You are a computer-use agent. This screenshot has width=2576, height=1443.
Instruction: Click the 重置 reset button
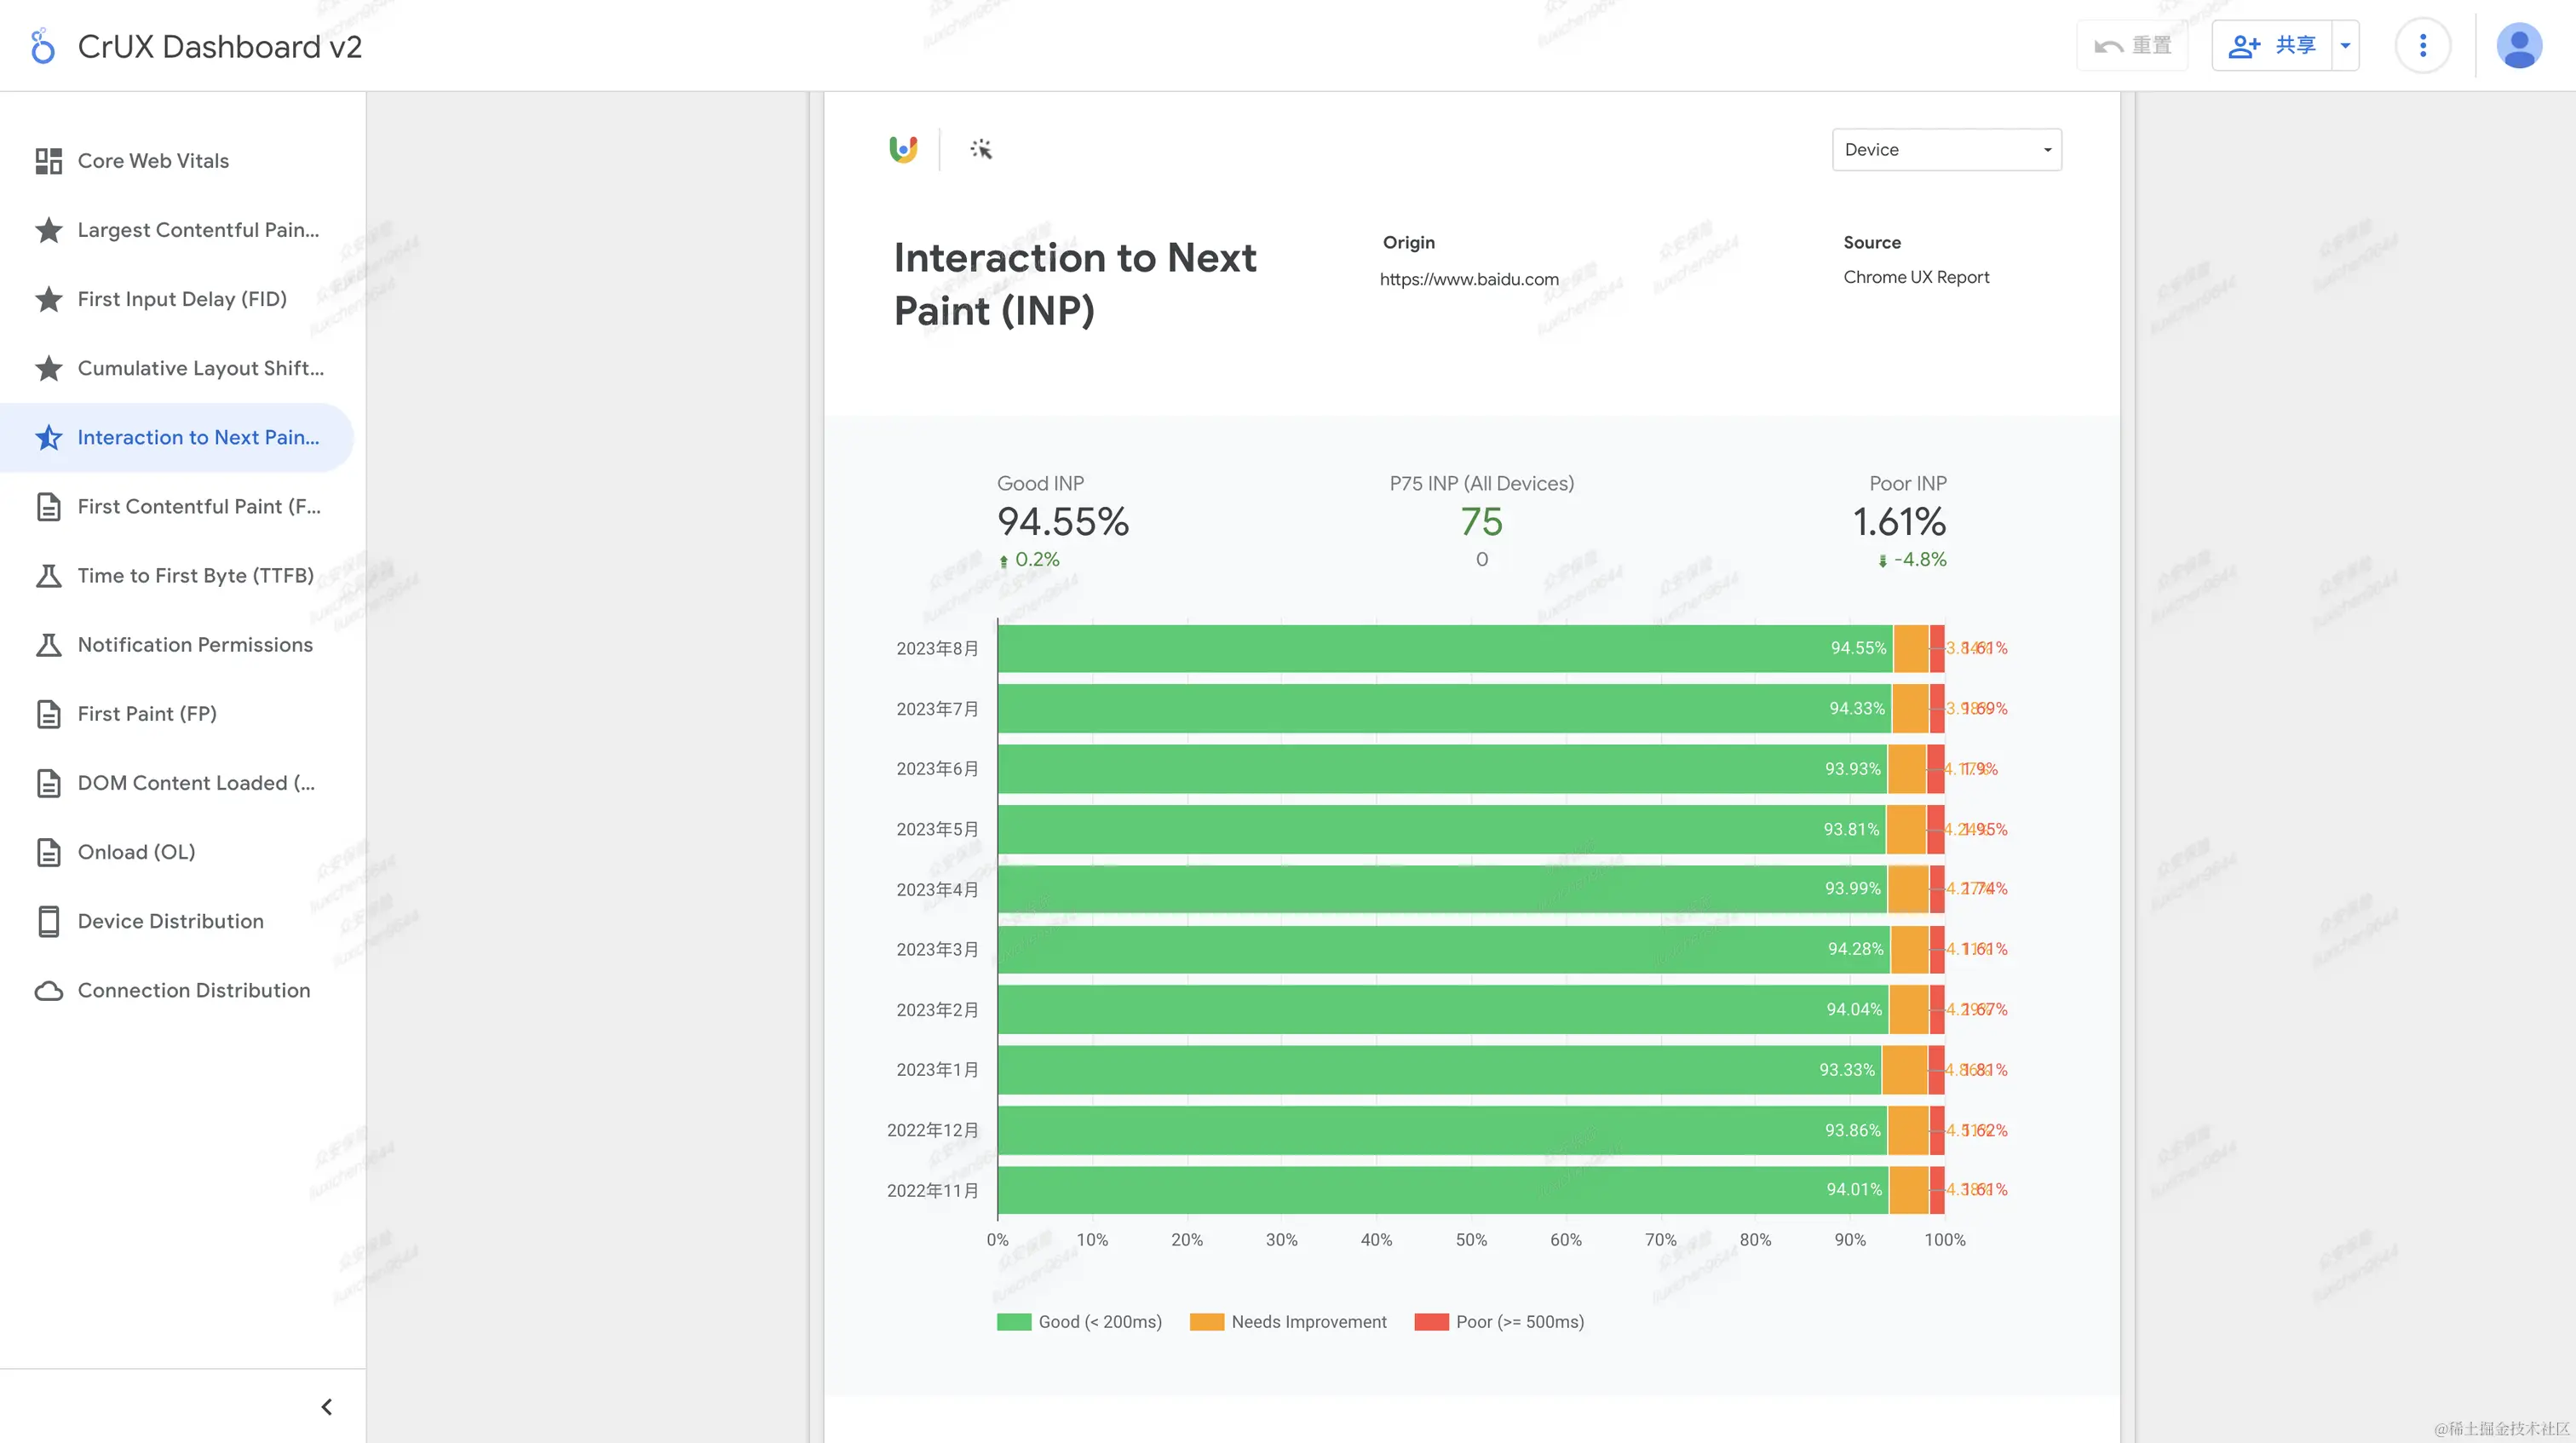pyautogui.click(x=2132, y=46)
